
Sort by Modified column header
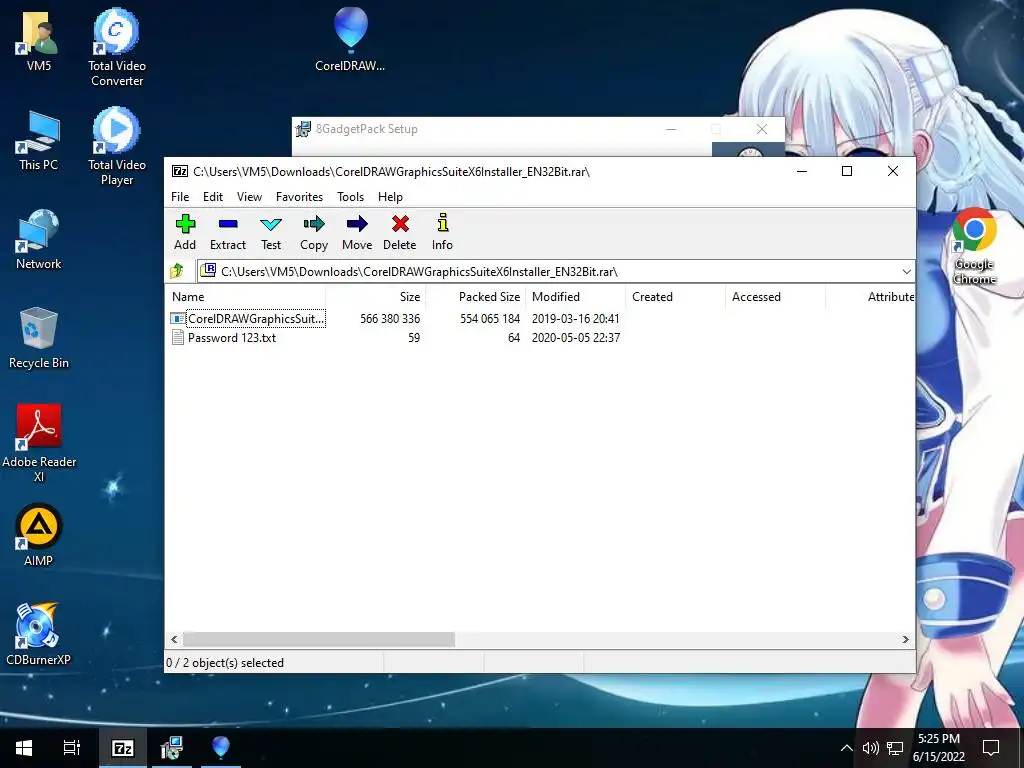click(575, 296)
